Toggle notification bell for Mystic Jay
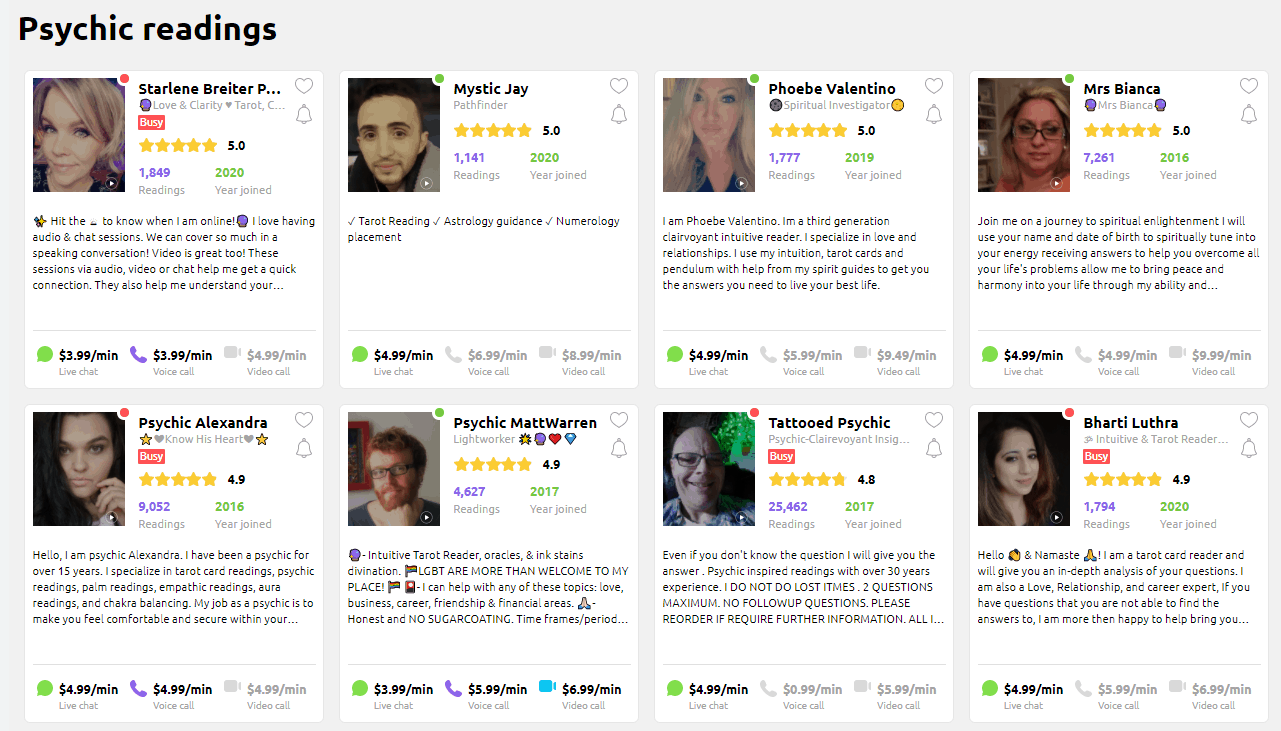The image size is (1281, 731). point(619,114)
